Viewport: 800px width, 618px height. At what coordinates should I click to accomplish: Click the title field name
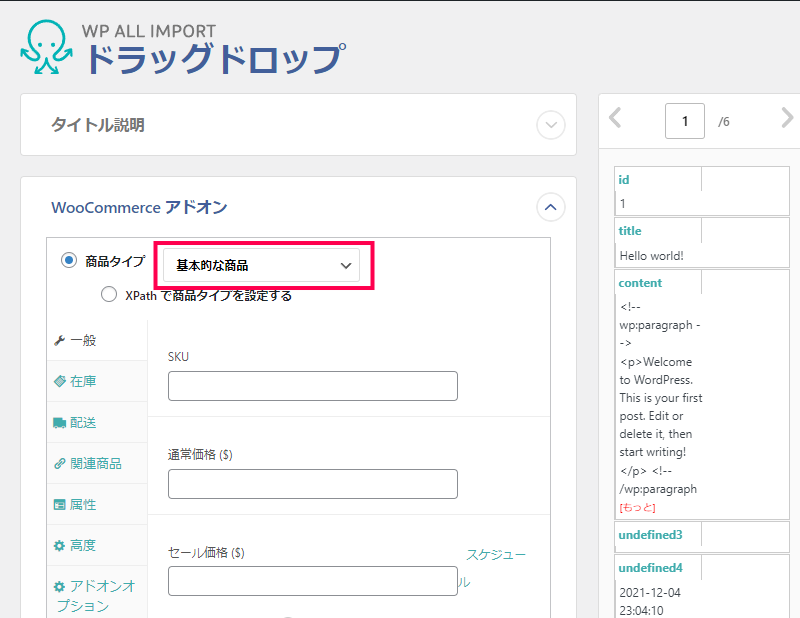630,231
